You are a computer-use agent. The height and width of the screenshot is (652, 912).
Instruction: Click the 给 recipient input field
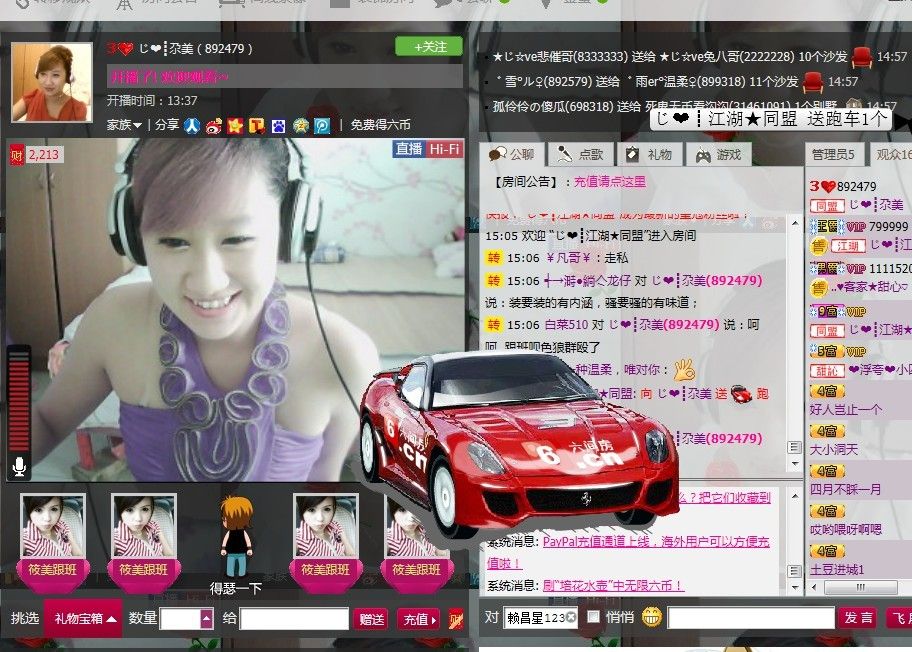tap(294, 619)
